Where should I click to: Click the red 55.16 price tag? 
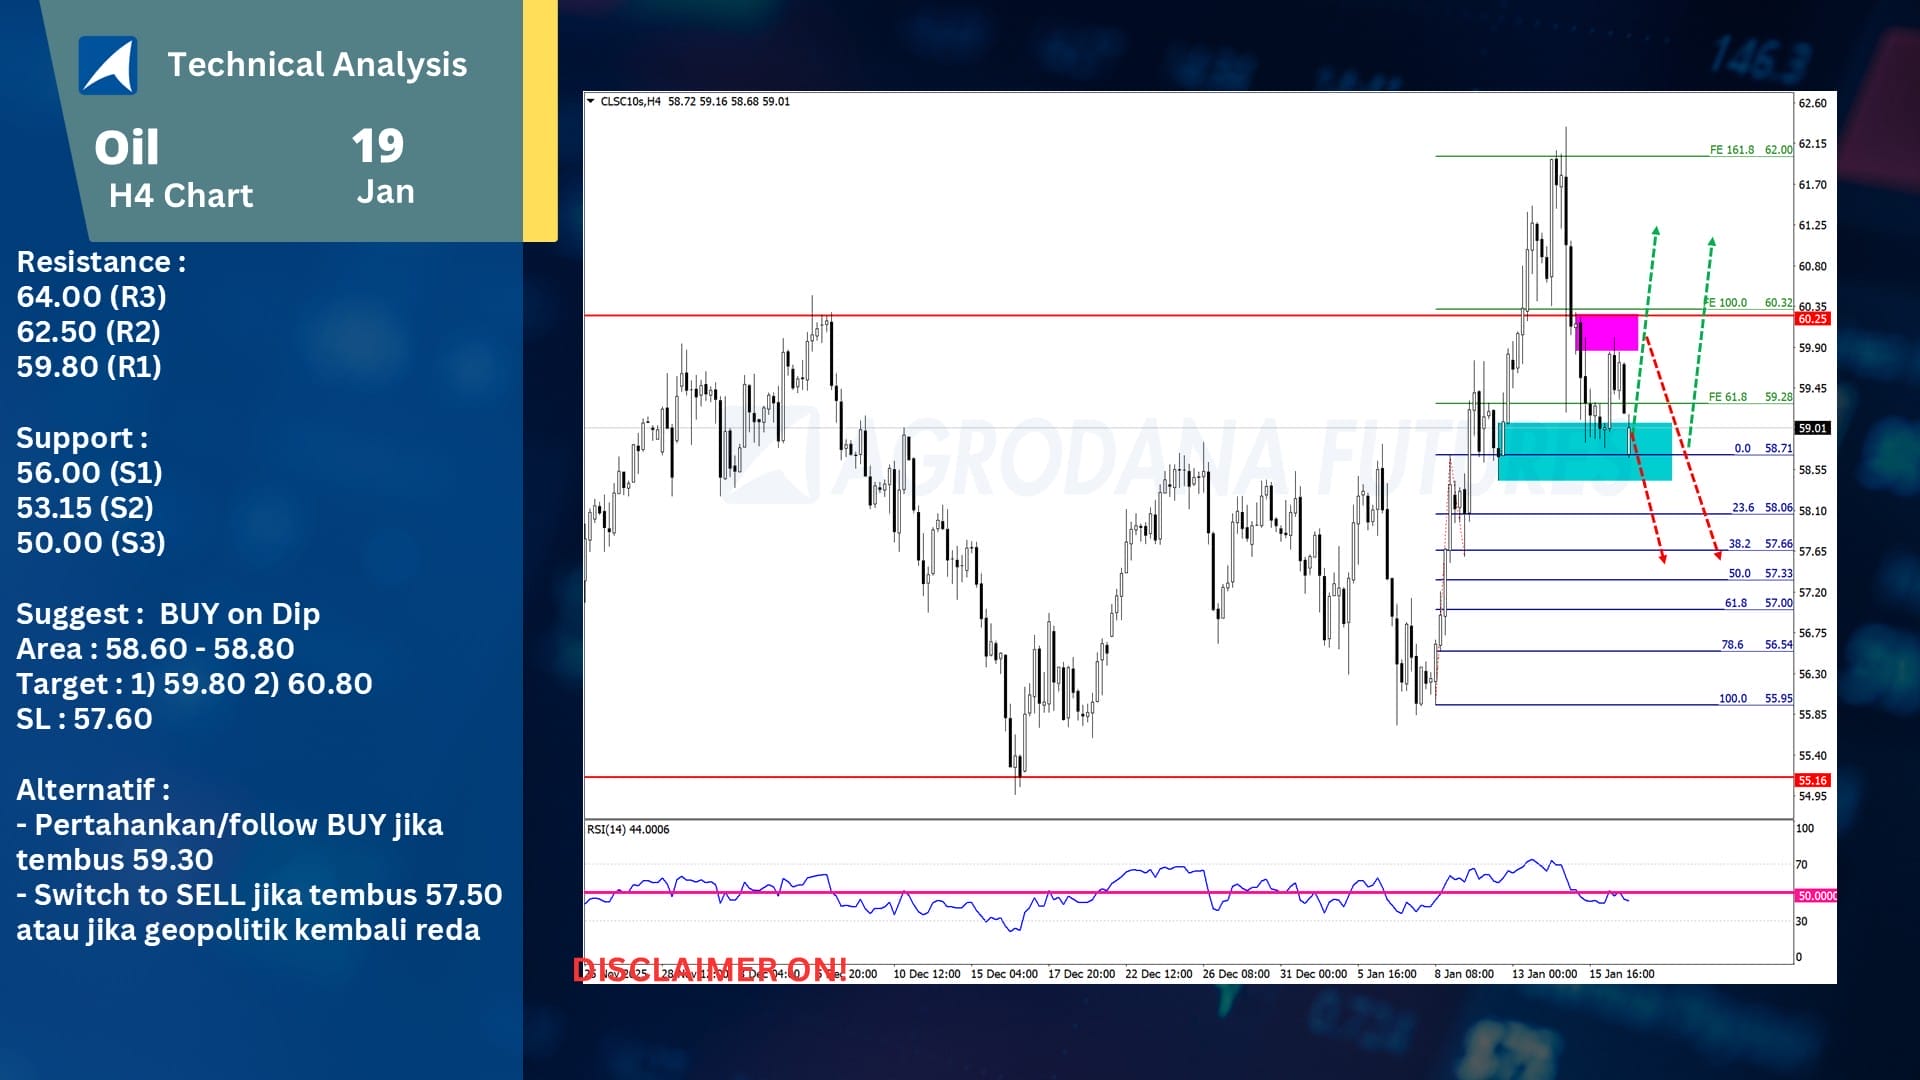pos(1812,780)
